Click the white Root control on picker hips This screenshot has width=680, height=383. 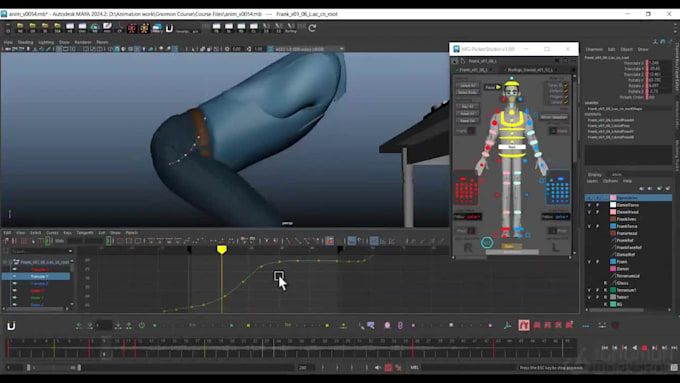[512, 147]
